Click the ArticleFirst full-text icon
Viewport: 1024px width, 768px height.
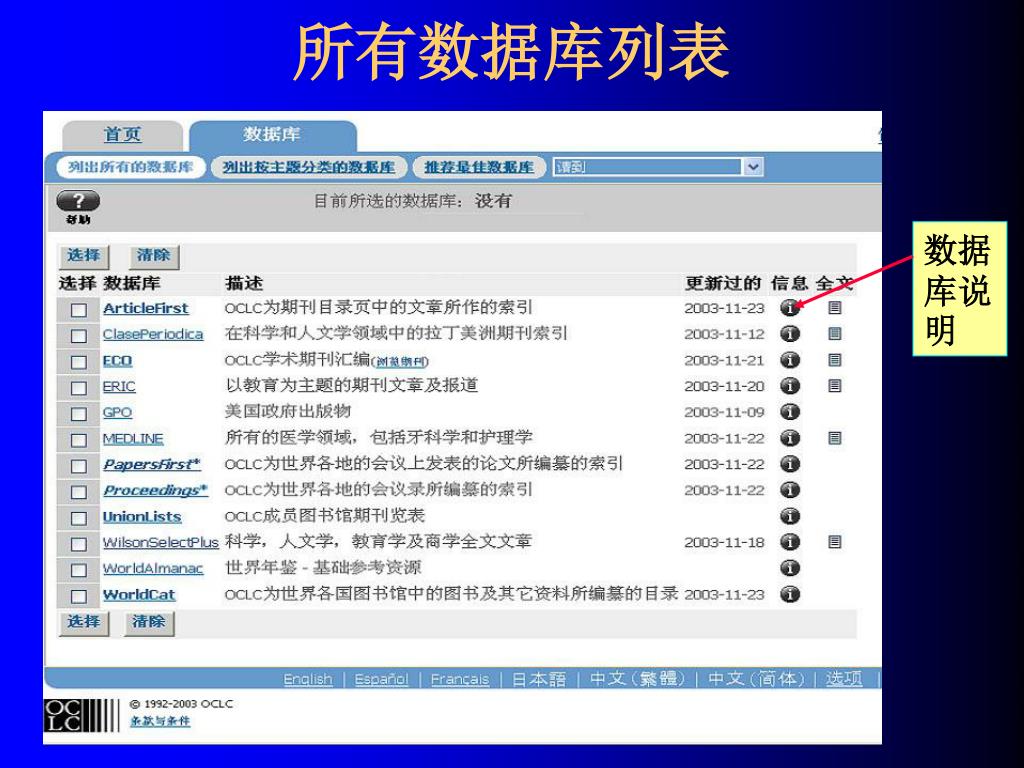[x=835, y=307]
